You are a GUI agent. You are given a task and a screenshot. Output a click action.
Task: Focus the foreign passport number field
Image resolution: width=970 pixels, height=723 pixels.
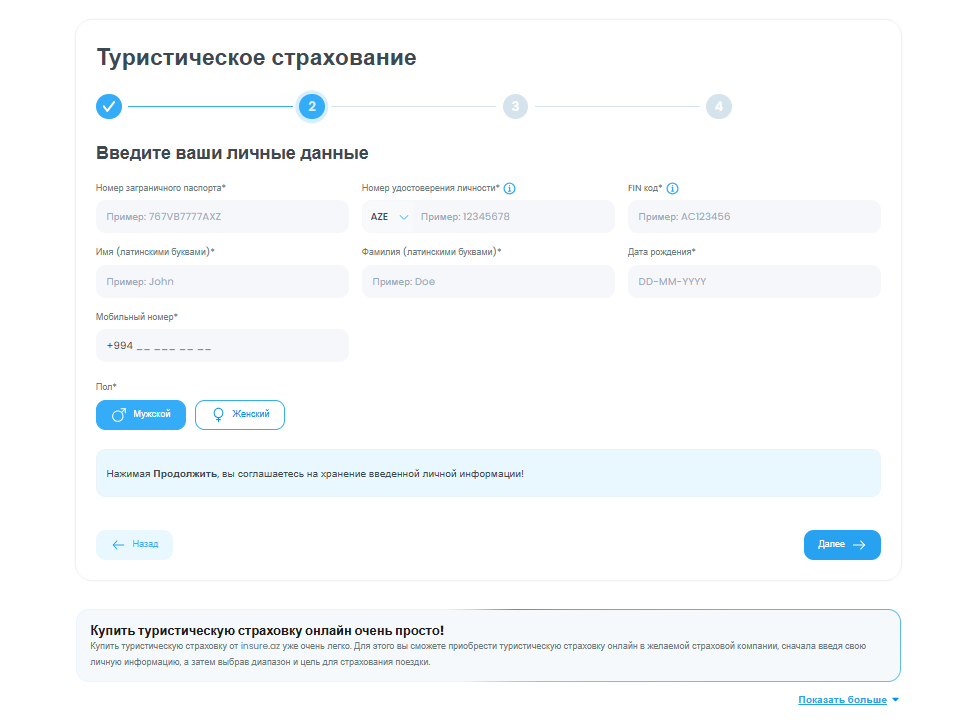point(222,217)
